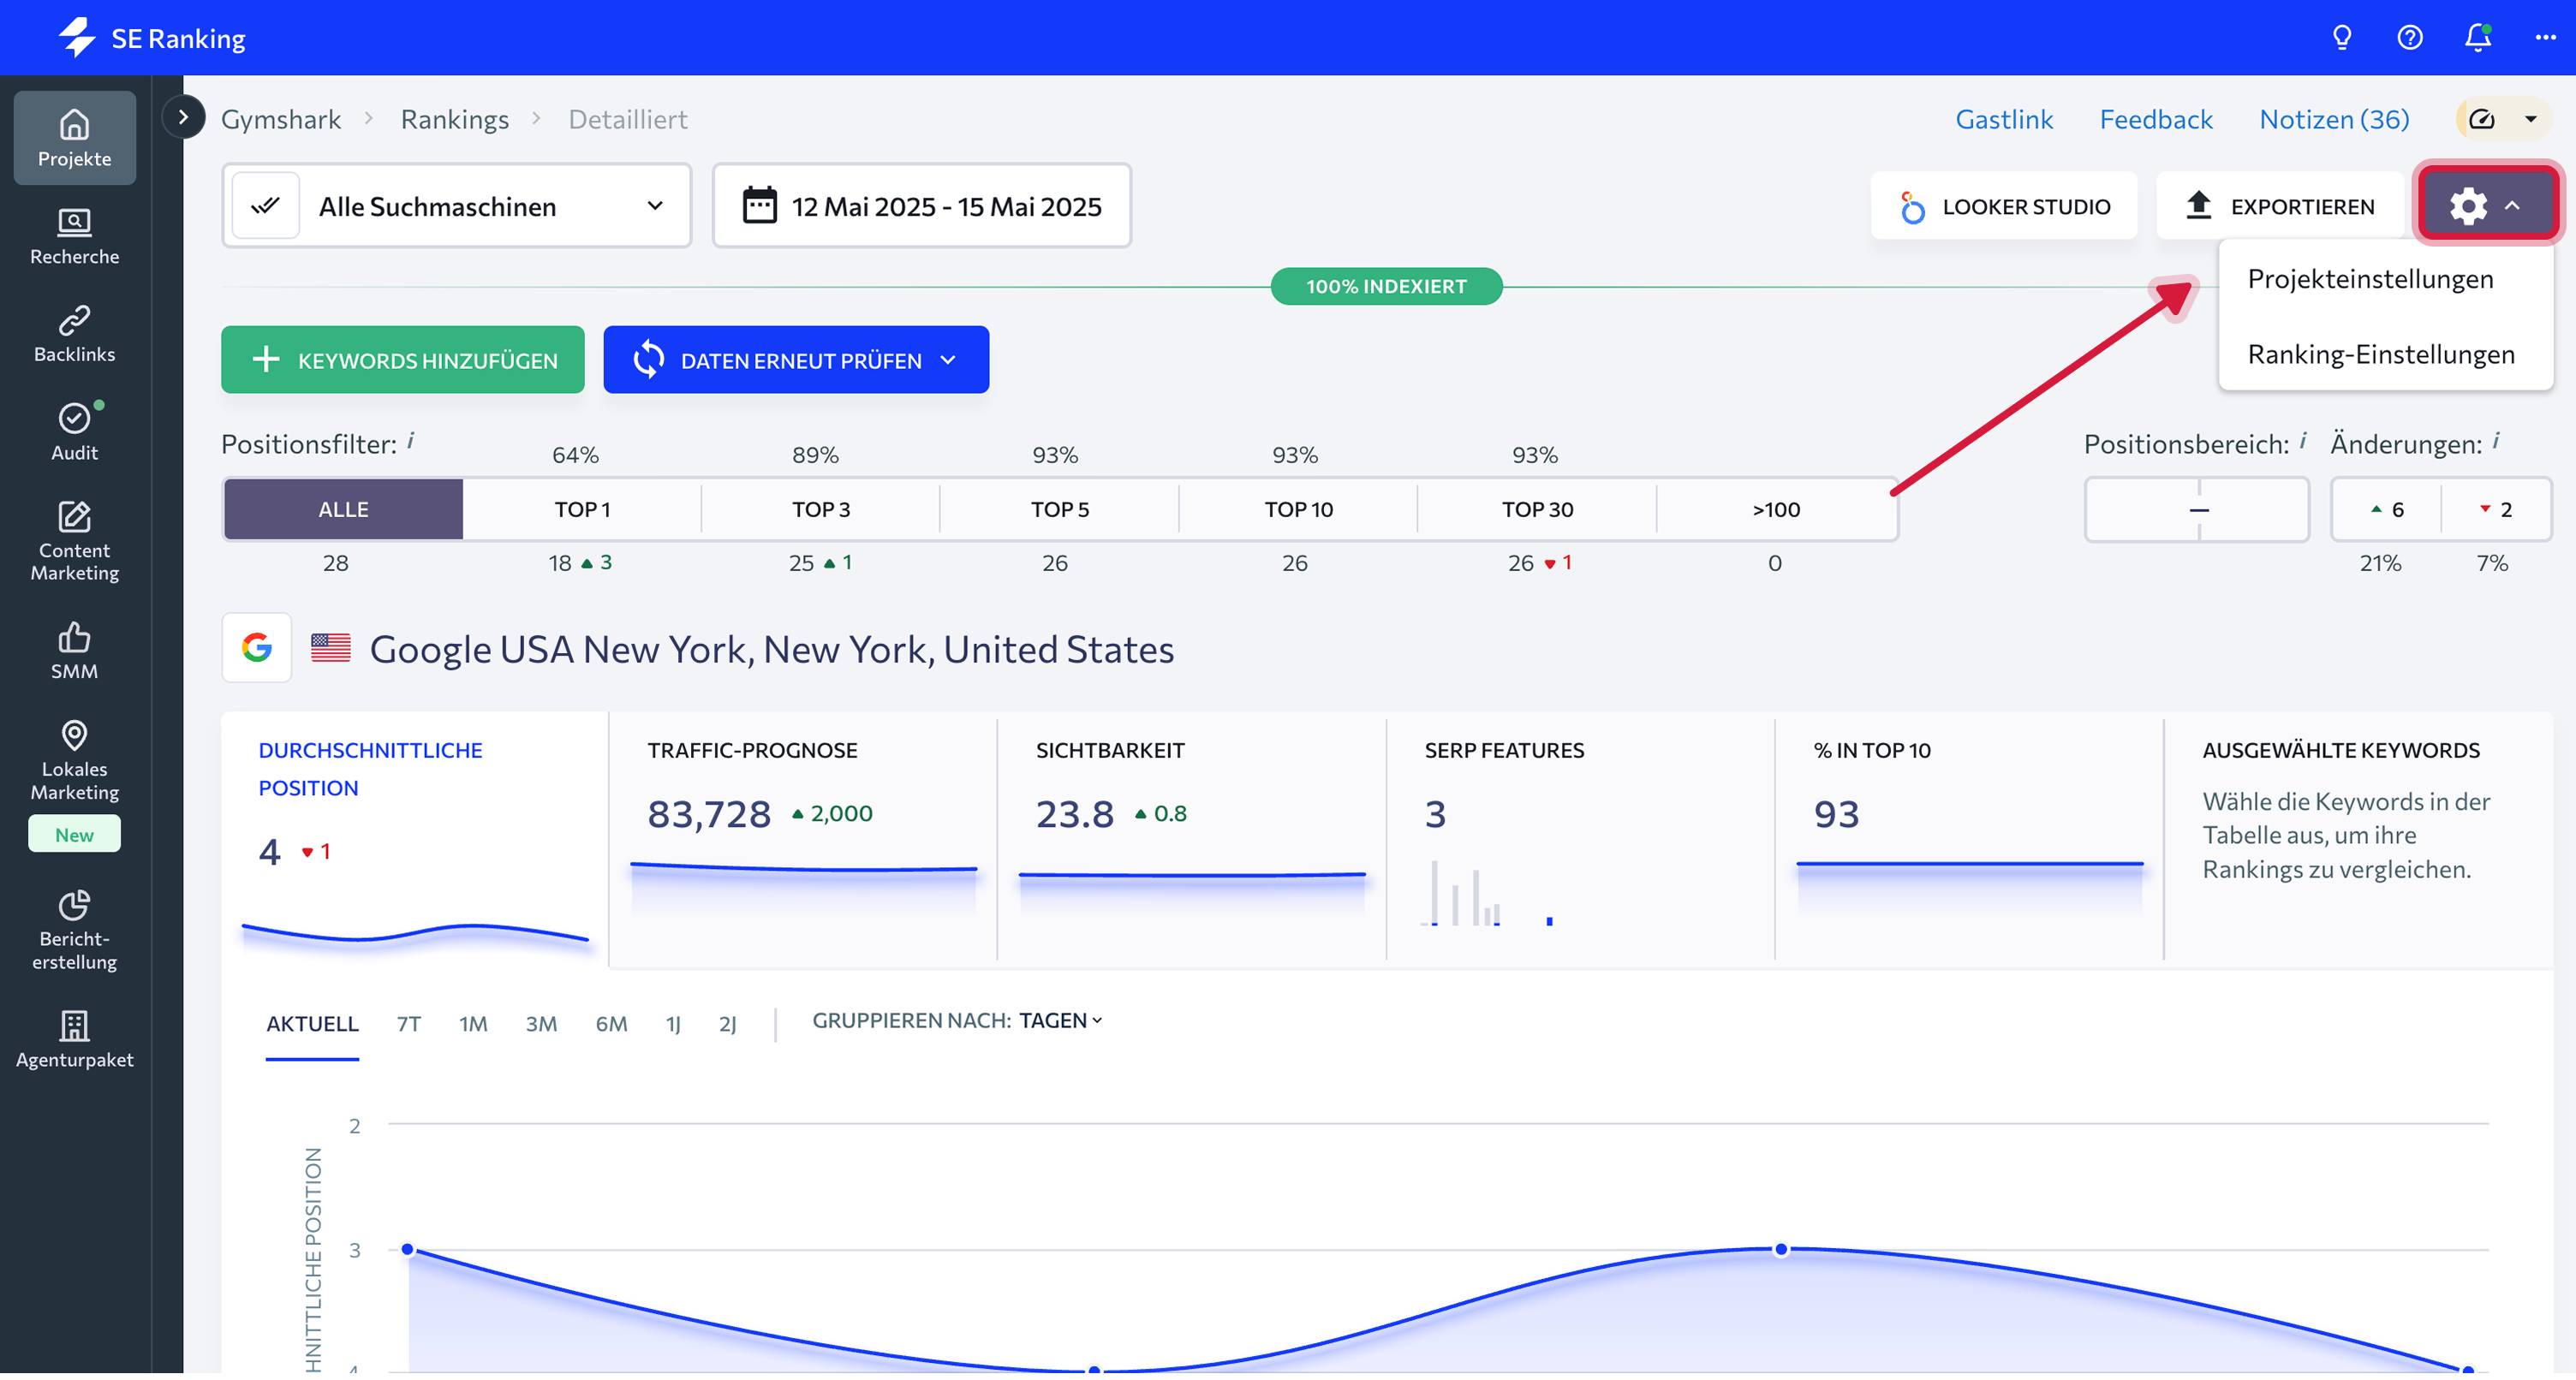Open Agenturpaket in sidebar
The width and height of the screenshot is (2576, 1380).
pos(74,1040)
